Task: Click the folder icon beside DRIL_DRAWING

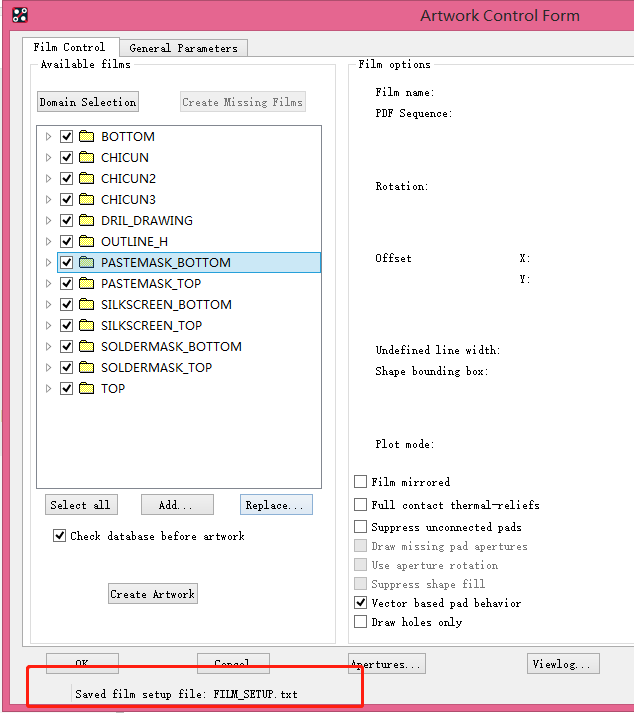Action: [86, 220]
